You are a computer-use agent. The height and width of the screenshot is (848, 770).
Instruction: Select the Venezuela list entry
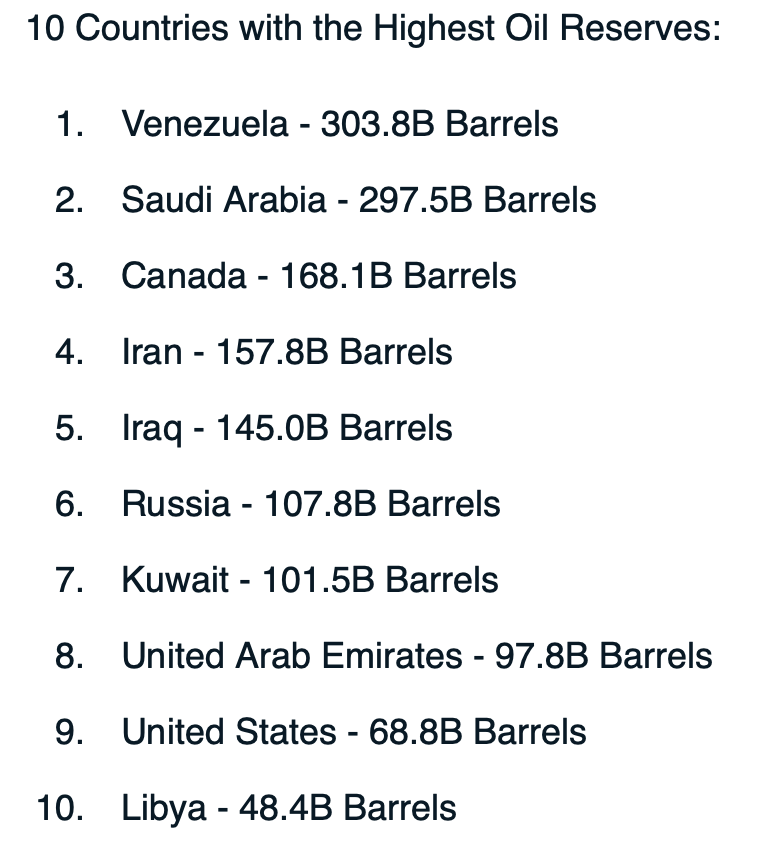coord(340,124)
